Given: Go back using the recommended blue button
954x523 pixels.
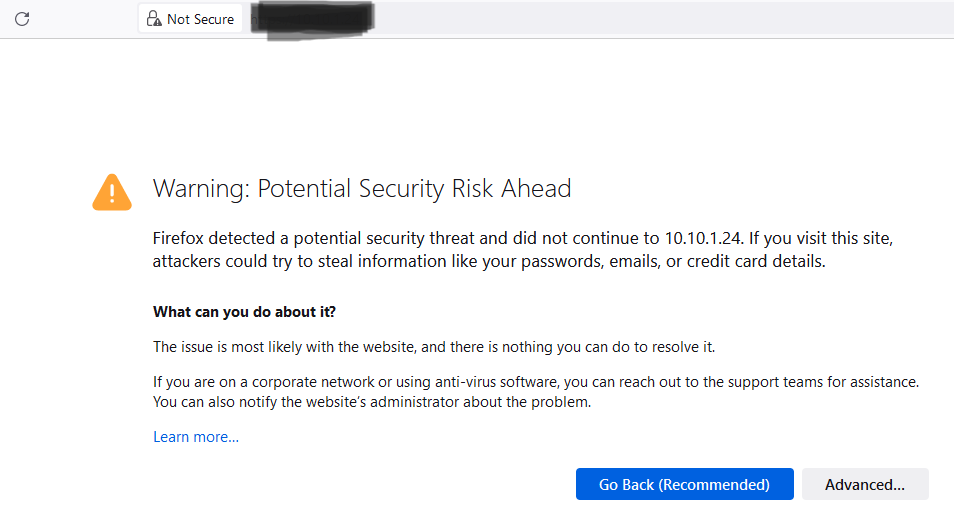Looking at the screenshot, I should click(x=684, y=484).
